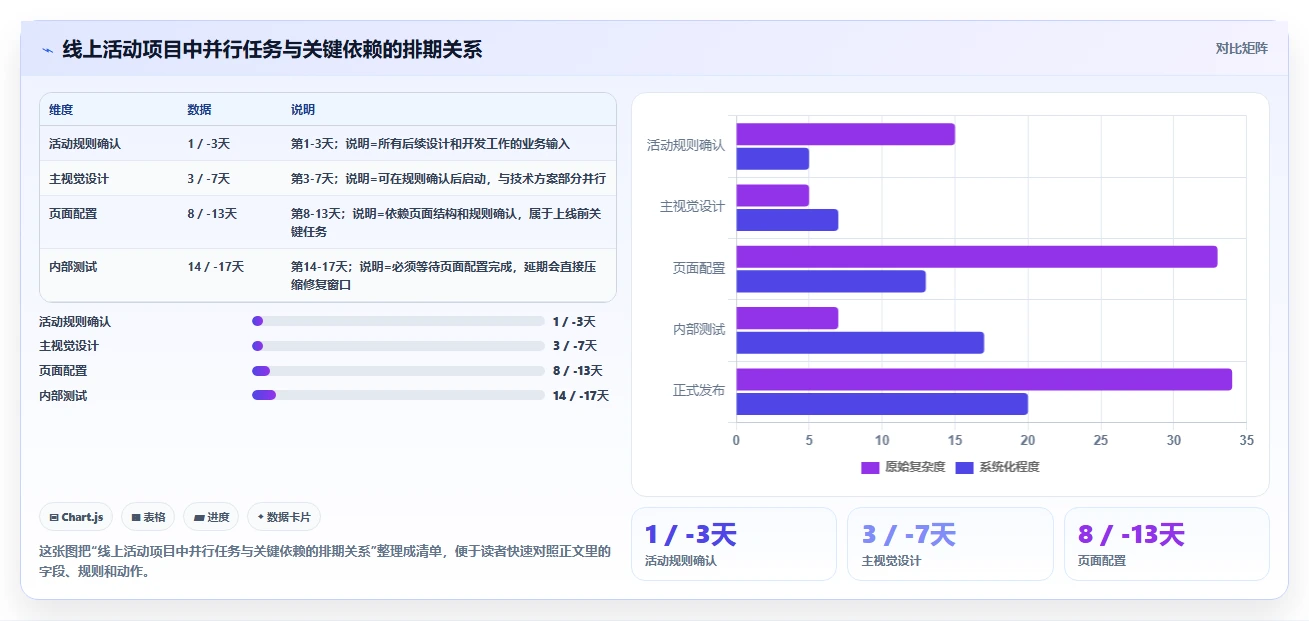The width and height of the screenshot is (1309, 621).
Task: Click the 第1-3天 description cell
Action: 430,144
